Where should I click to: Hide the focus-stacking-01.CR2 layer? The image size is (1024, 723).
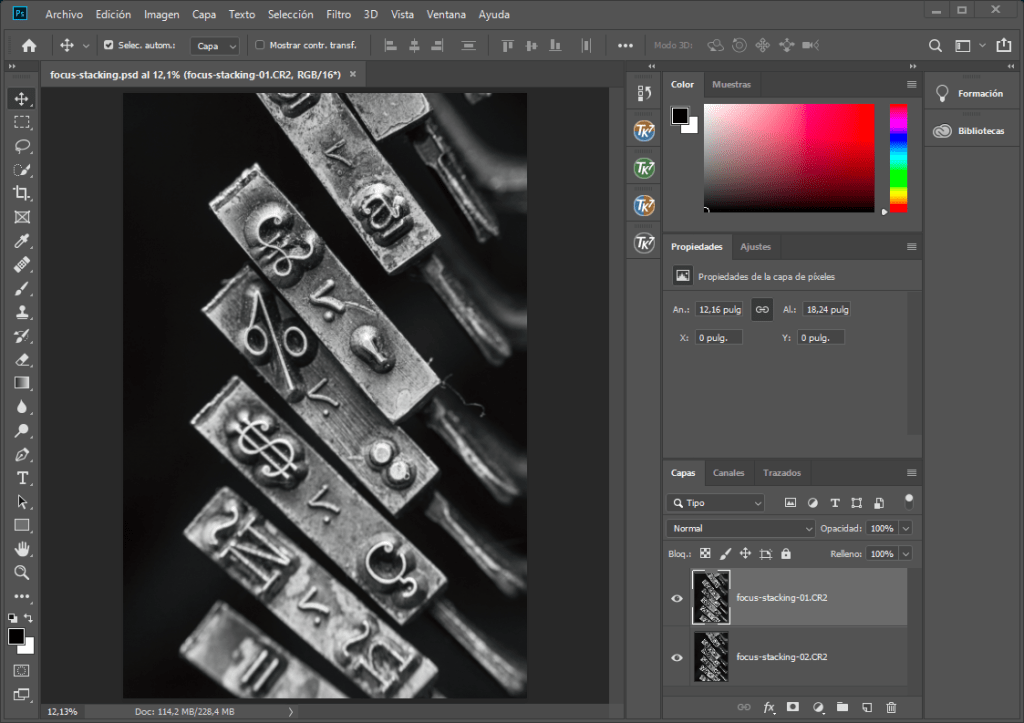[x=677, y=598]
